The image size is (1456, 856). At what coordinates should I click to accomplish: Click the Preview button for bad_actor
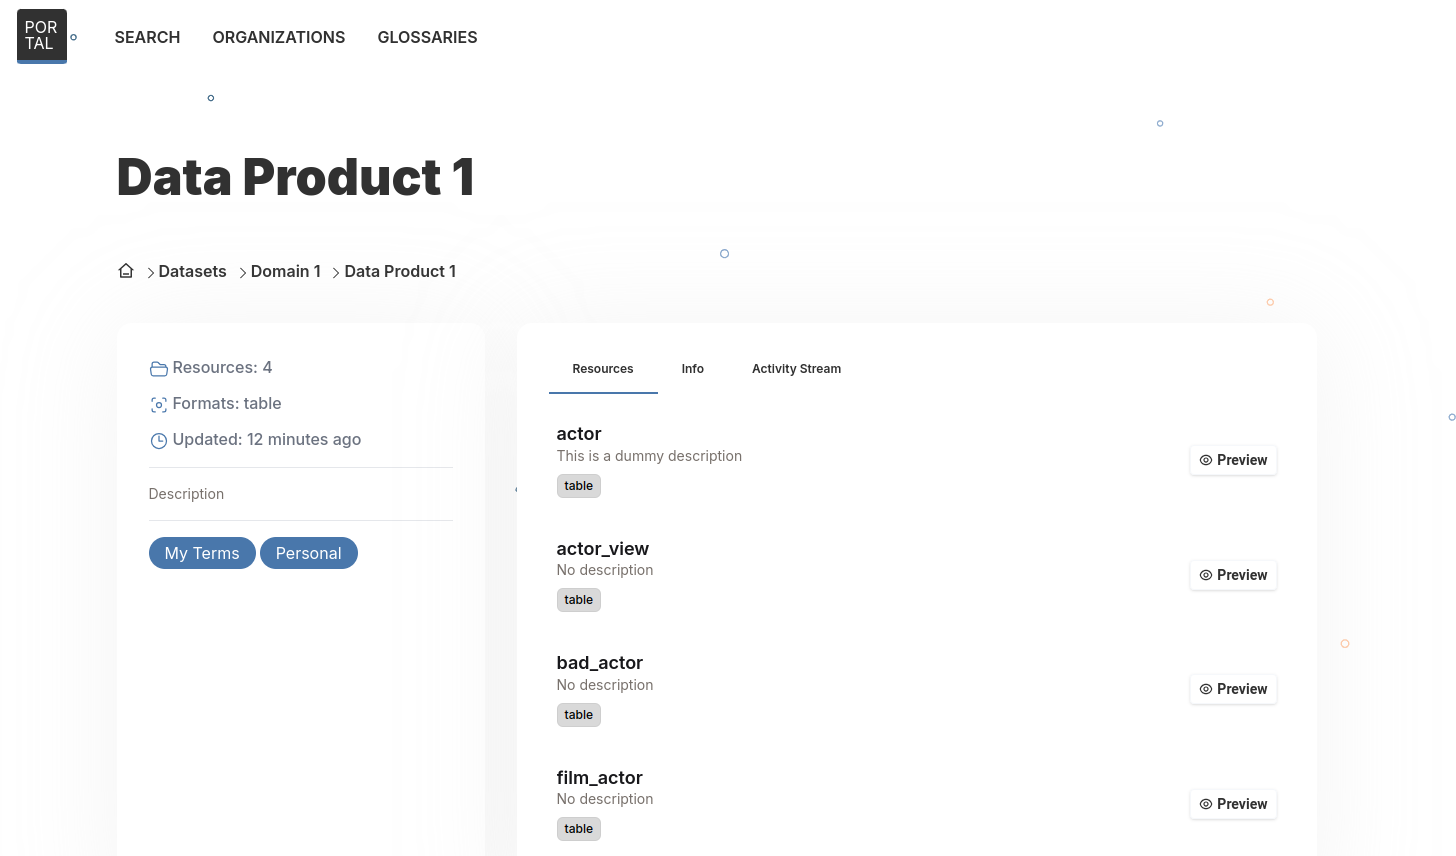click(1233, 689)
